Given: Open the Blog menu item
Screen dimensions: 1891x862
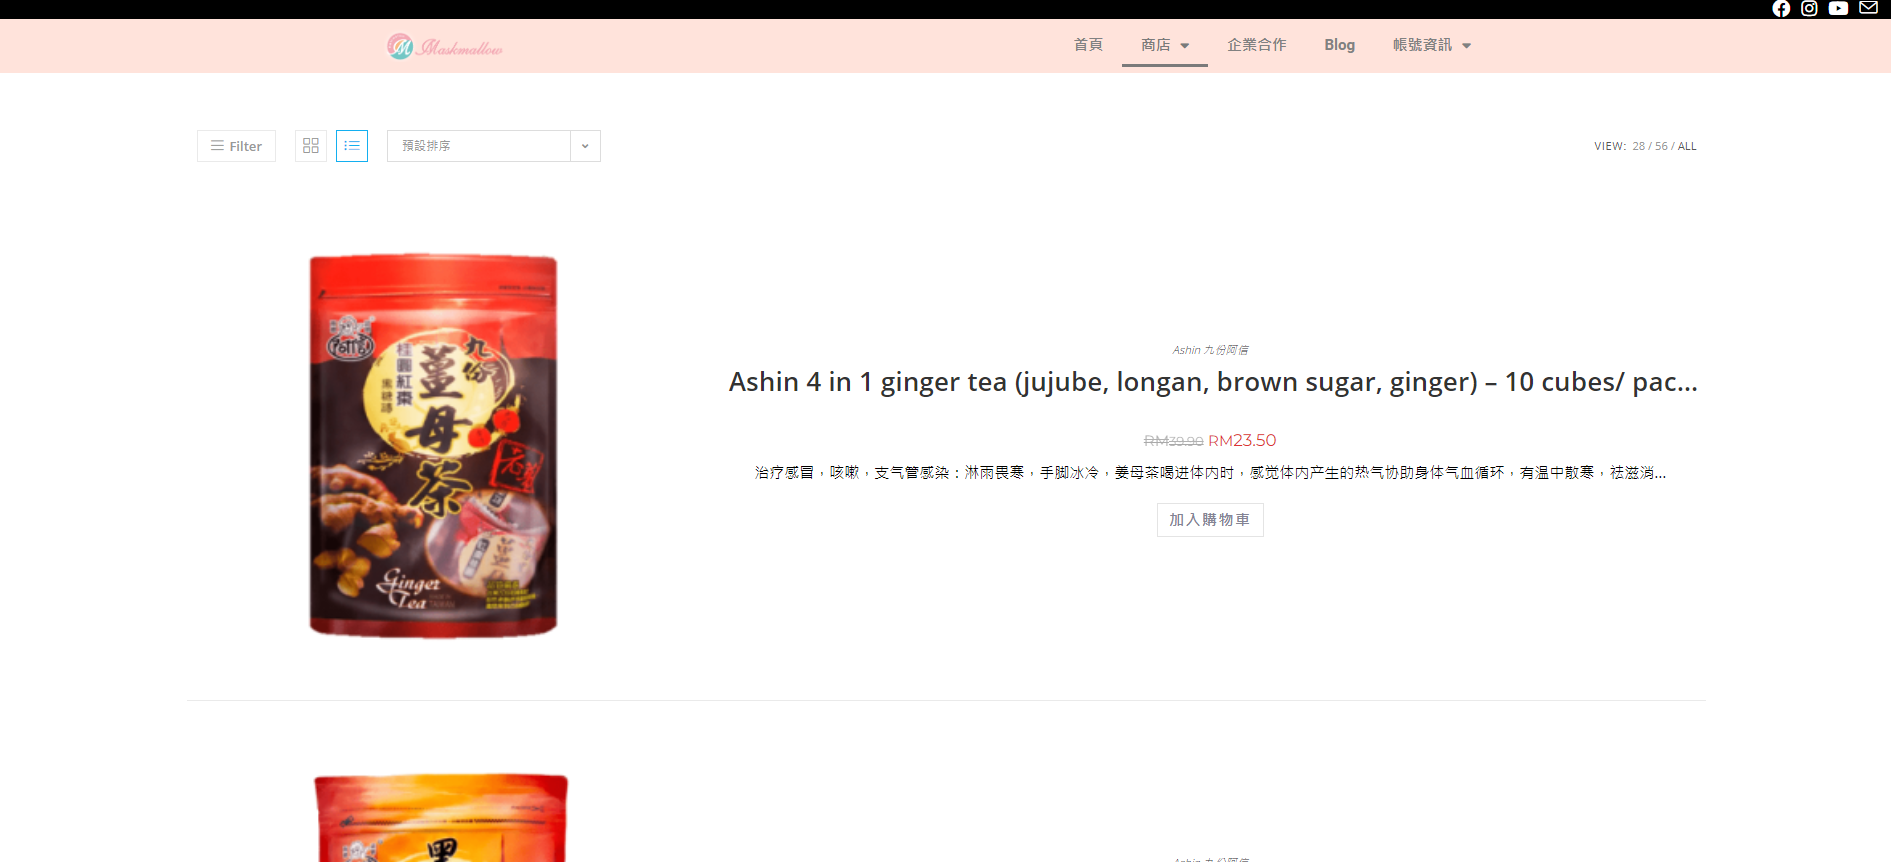Looking at the screenshot, I should click(x=1340, y=45).
